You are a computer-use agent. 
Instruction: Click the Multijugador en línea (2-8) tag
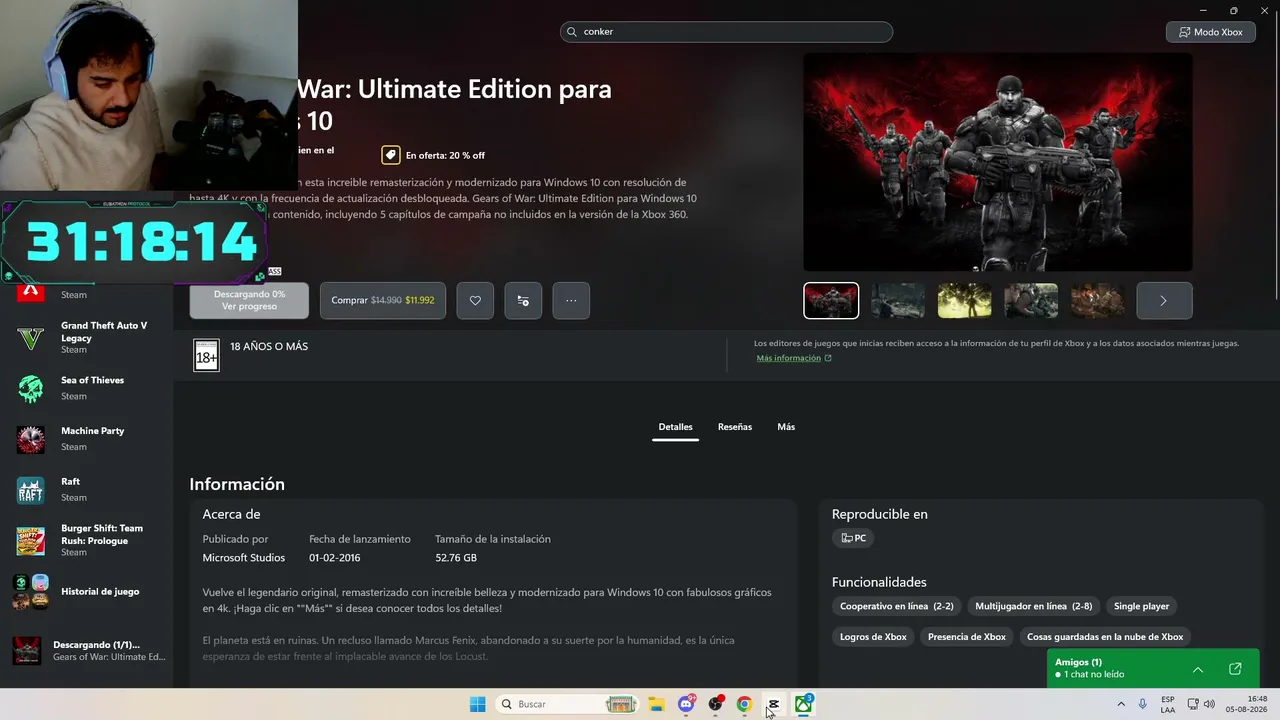pos(1034,606)
